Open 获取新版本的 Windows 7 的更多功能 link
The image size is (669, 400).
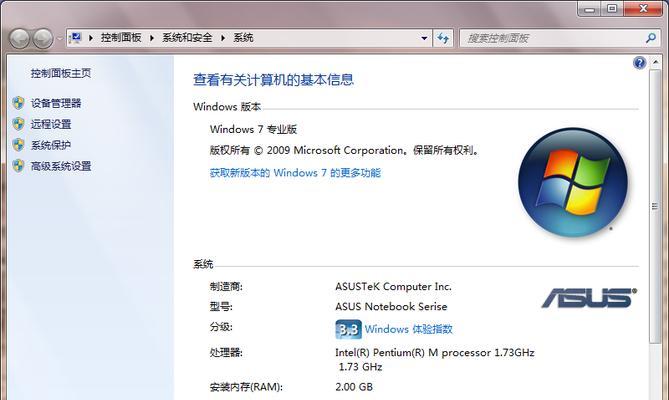point(295,172)
